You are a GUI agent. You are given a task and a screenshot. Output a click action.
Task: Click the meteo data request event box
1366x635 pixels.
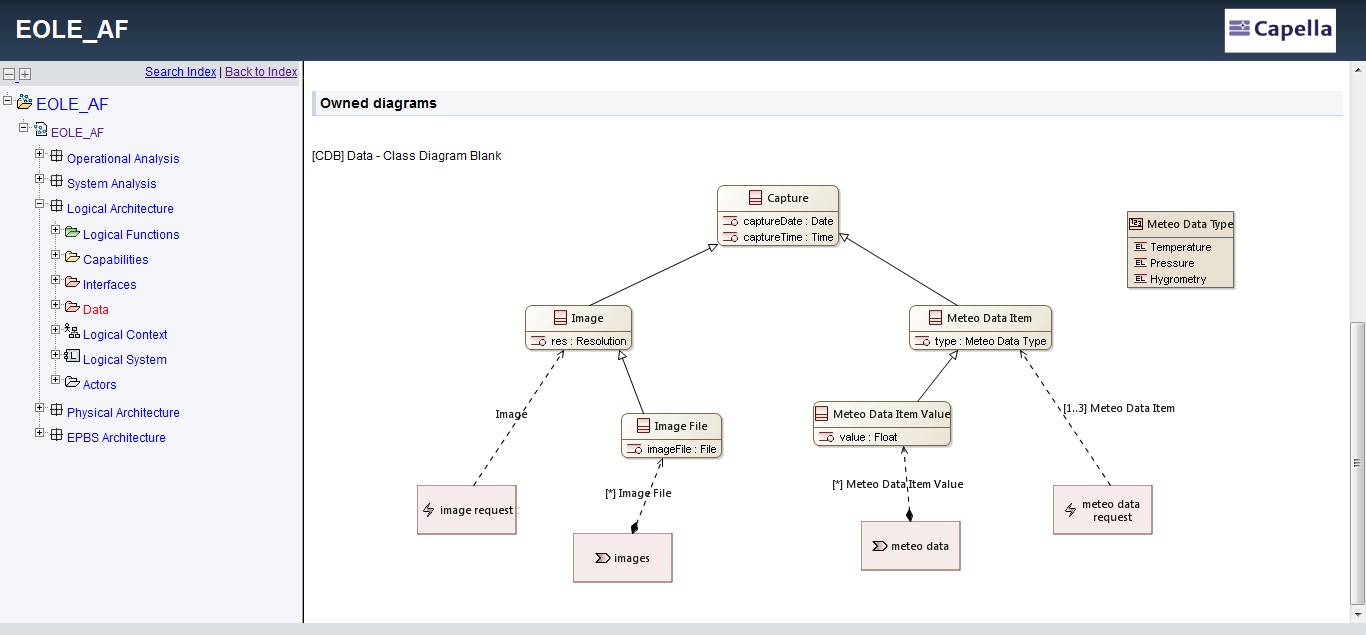click(x=1103, y=510)
